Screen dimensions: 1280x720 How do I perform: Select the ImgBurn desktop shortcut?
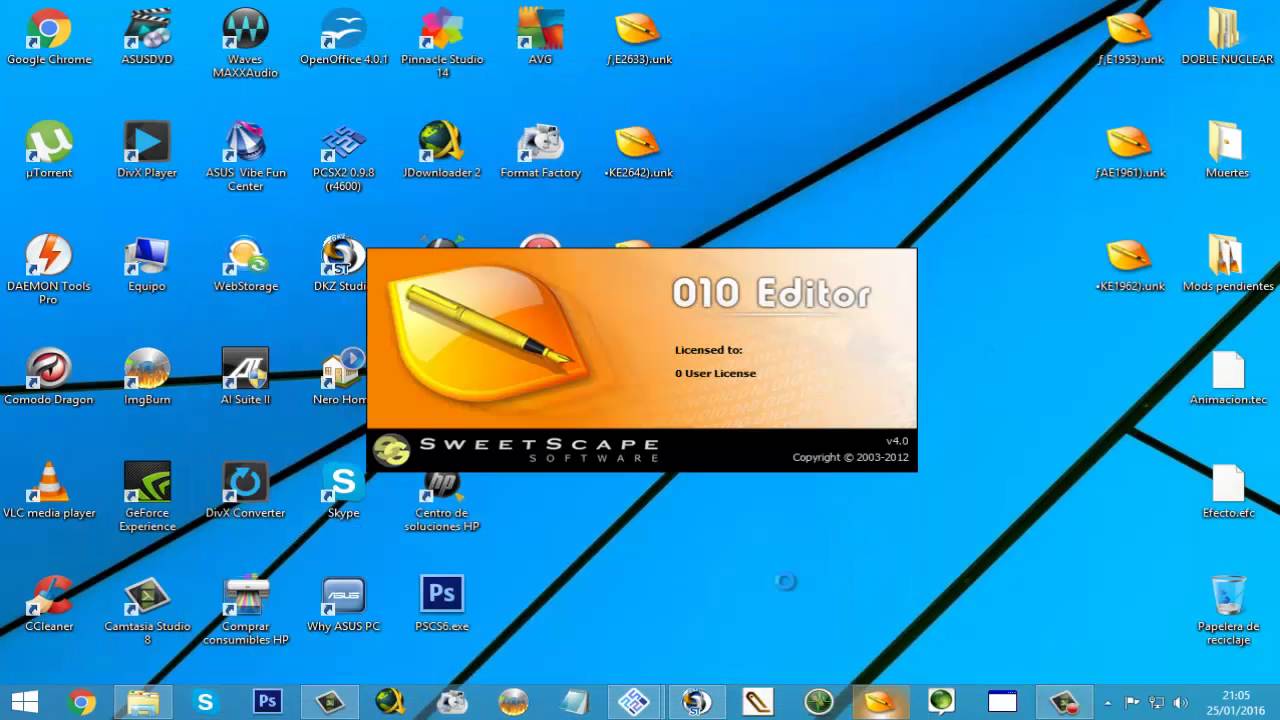tap(147, 376)
